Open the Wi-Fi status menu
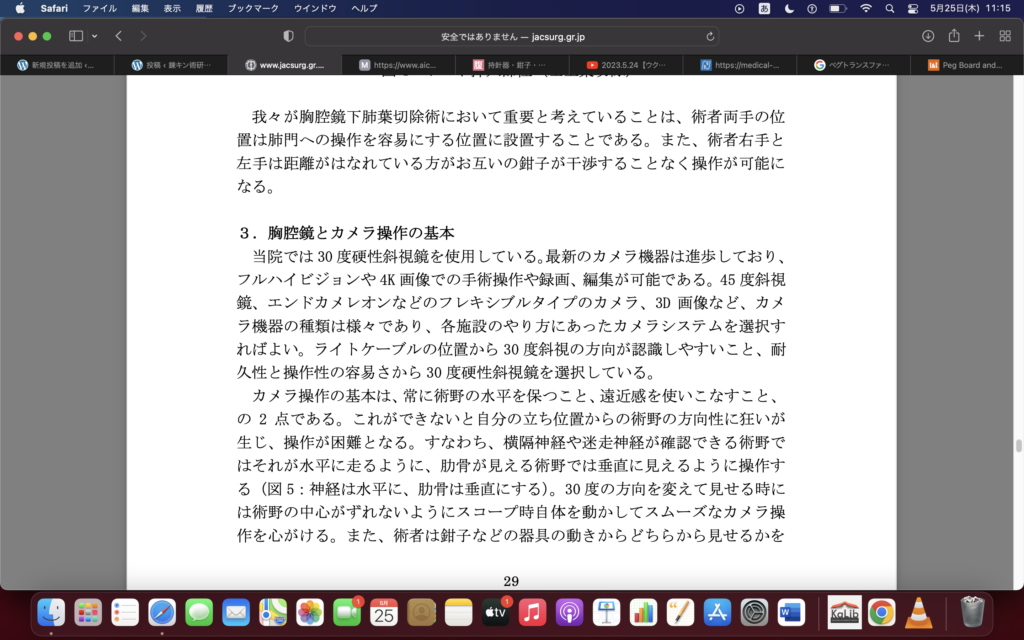Viewport: 1024px width, 640px height. coord(865,8)
